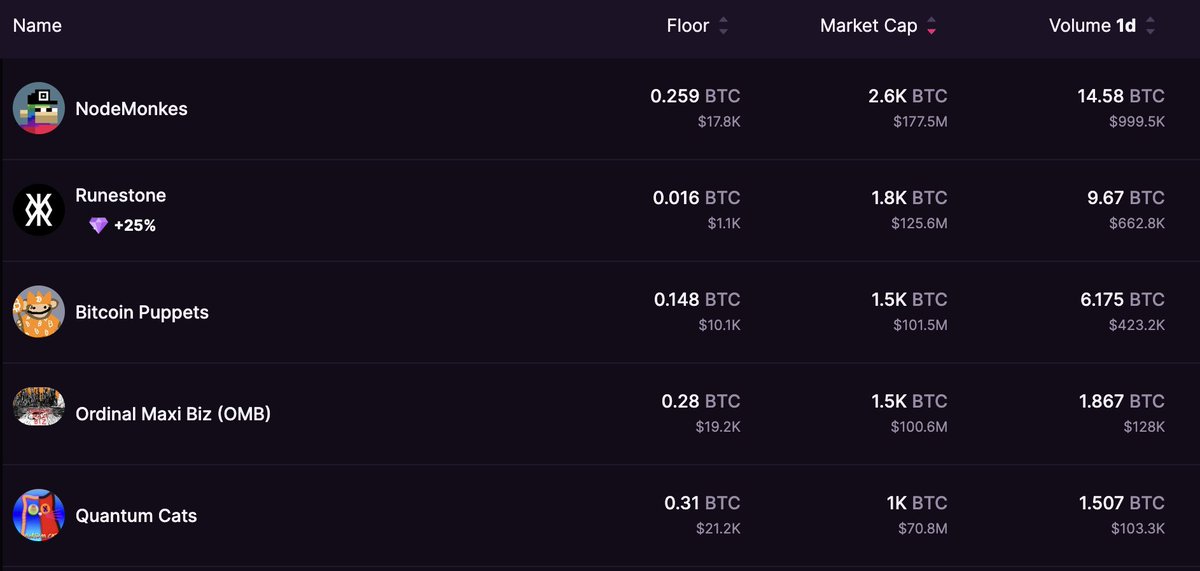Click the Runestone logo icon

click(x=39, y=210)
